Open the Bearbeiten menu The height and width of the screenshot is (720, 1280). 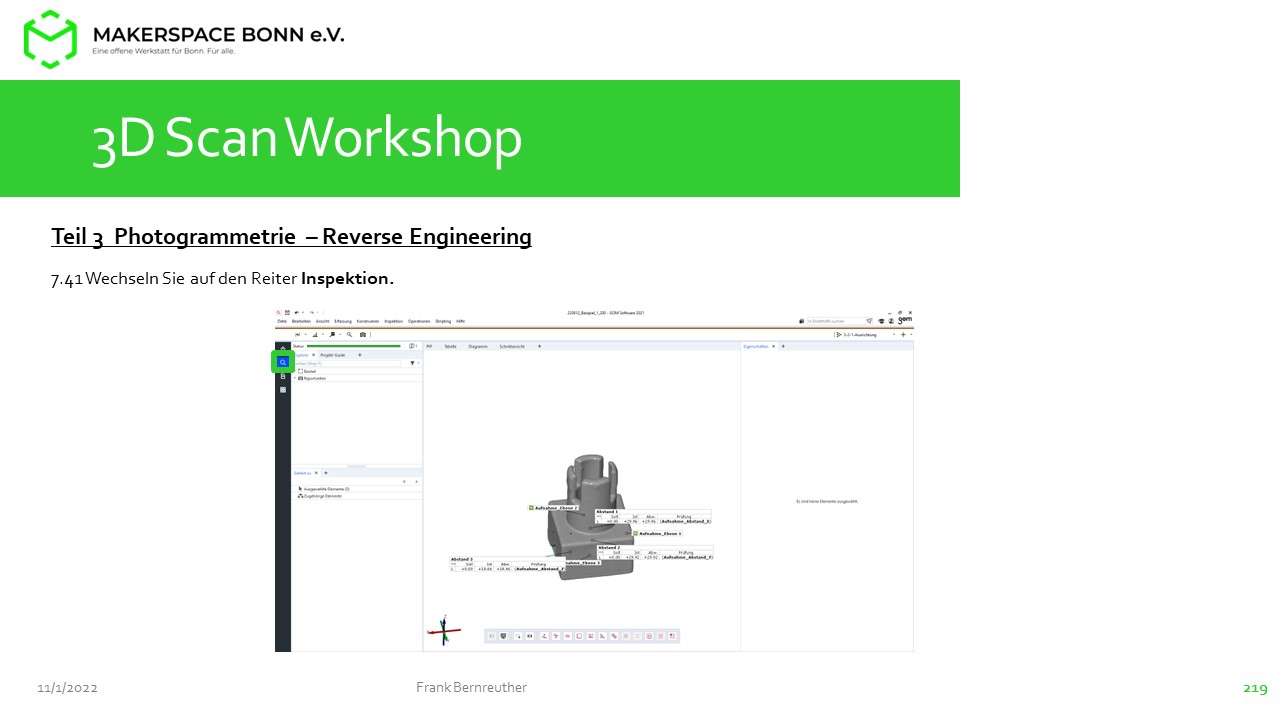301,321
